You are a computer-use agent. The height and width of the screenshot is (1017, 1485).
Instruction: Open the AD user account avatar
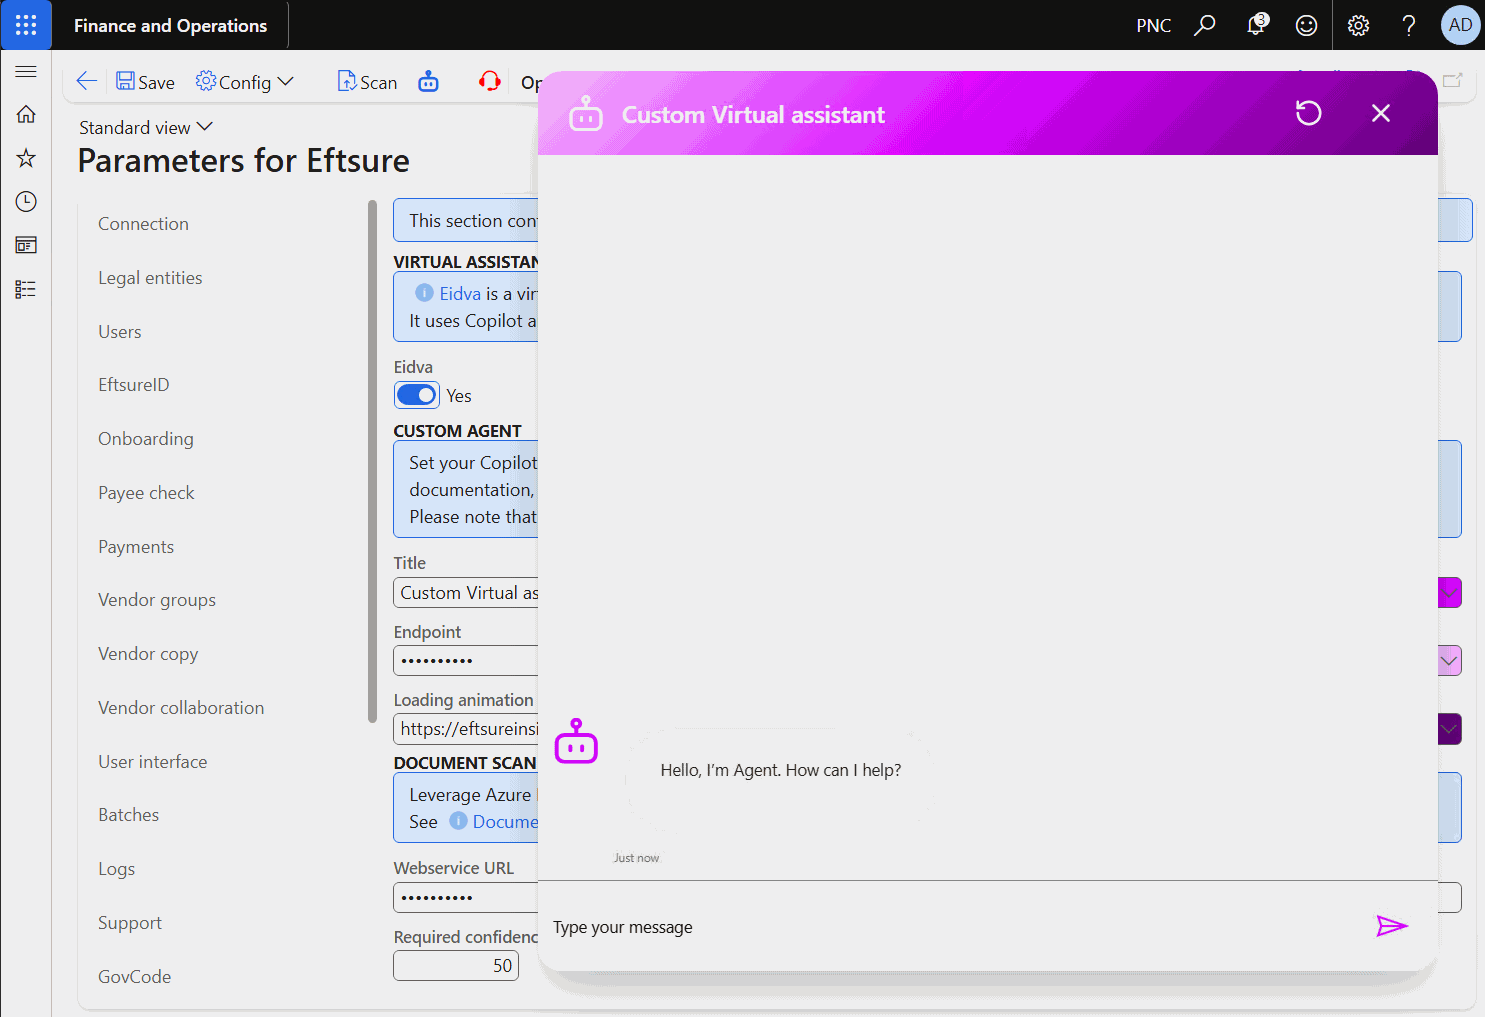1460,25
